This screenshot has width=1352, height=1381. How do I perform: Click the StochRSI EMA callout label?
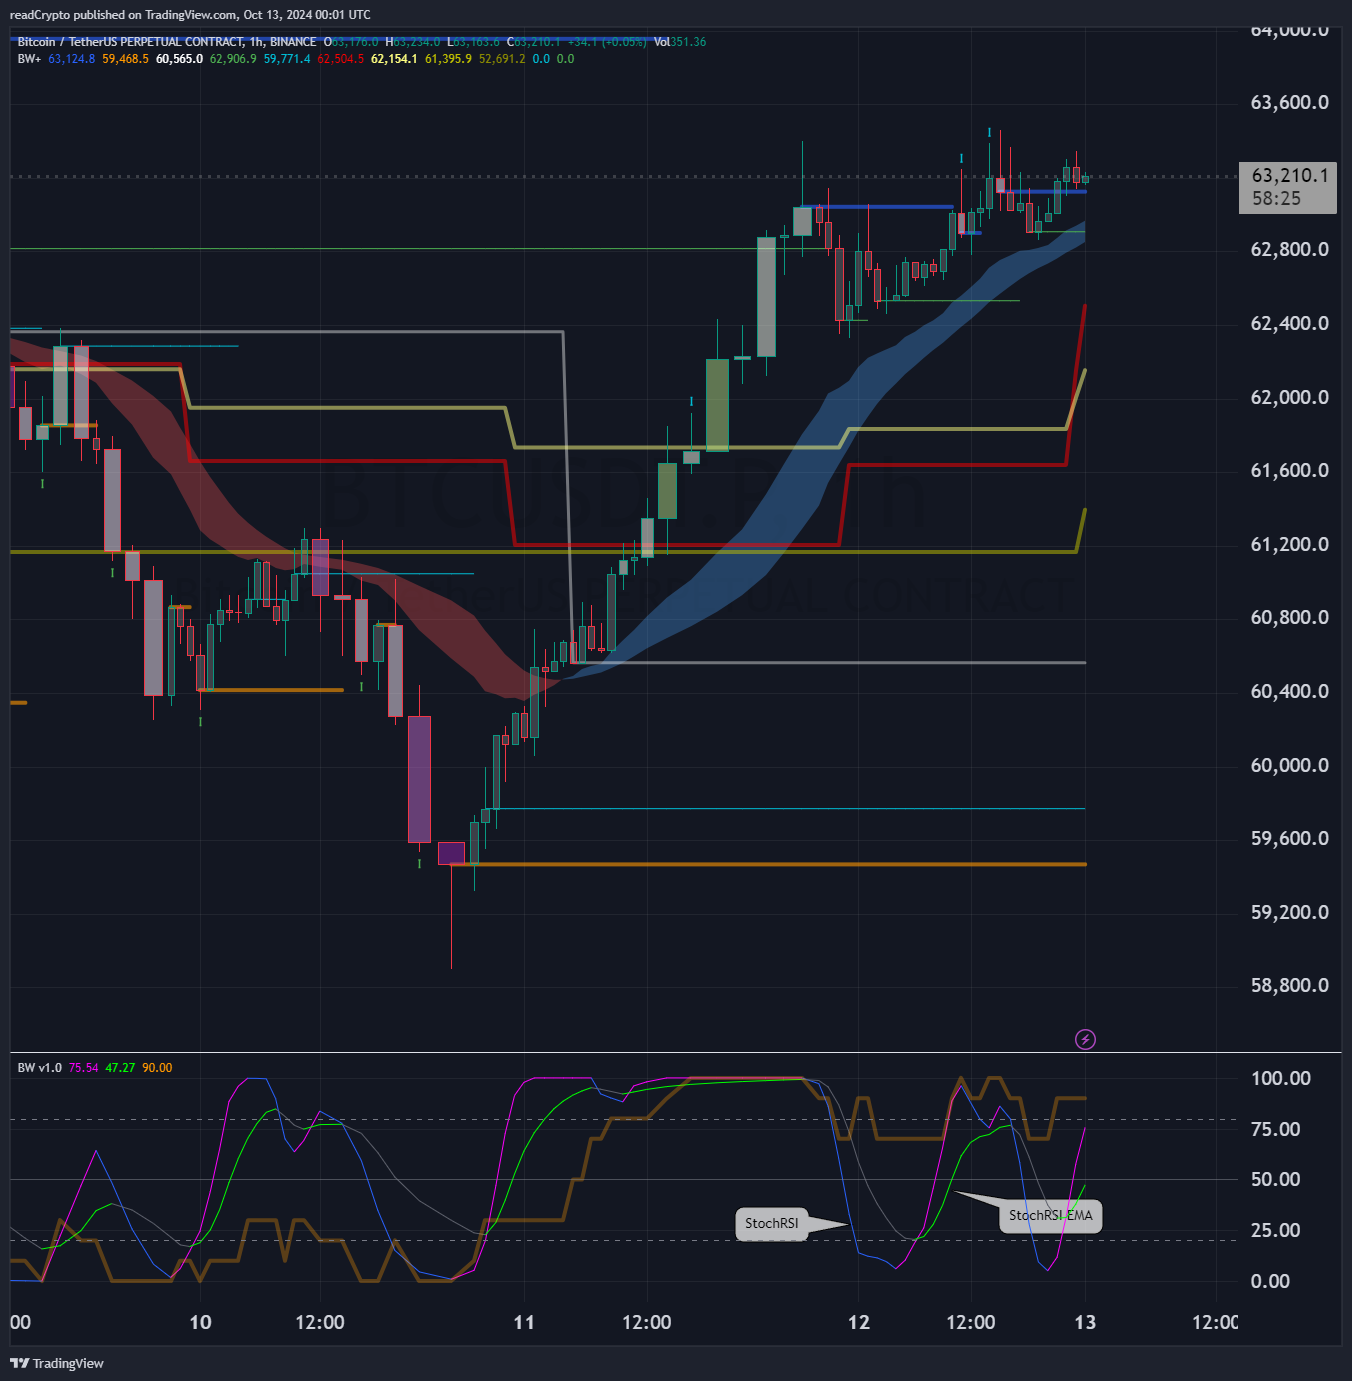pyautogui.click(x=1050, y=1215)
